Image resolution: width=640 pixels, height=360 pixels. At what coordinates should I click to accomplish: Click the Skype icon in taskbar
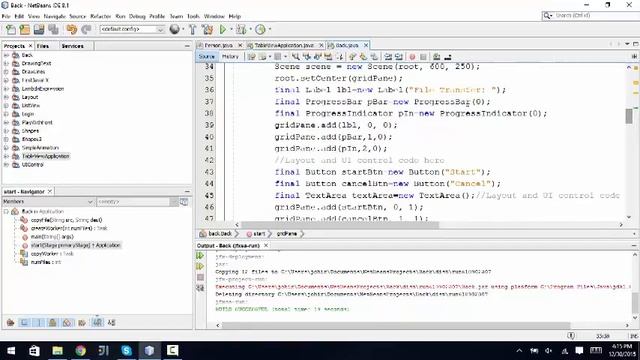(127, 350)
